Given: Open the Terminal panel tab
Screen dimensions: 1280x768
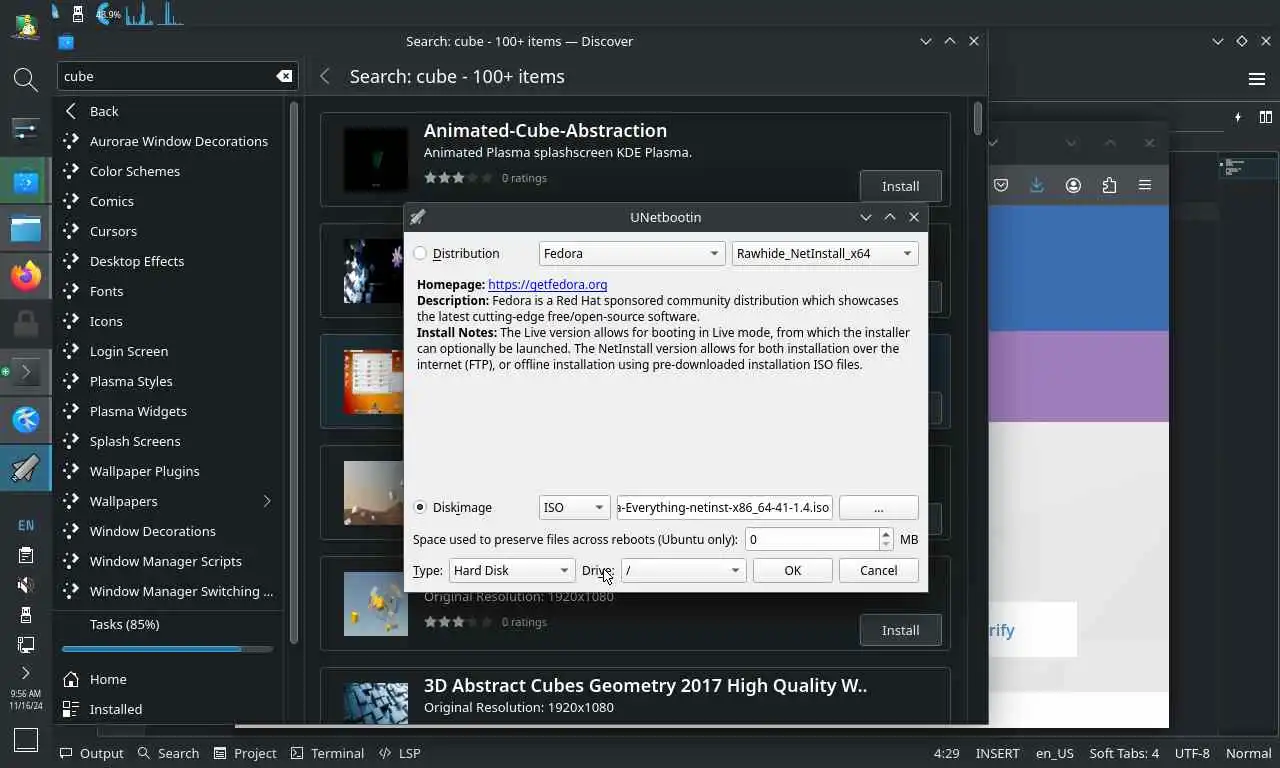Looking at the screenshot, I should pyautogui.click(x=328, y=753).
